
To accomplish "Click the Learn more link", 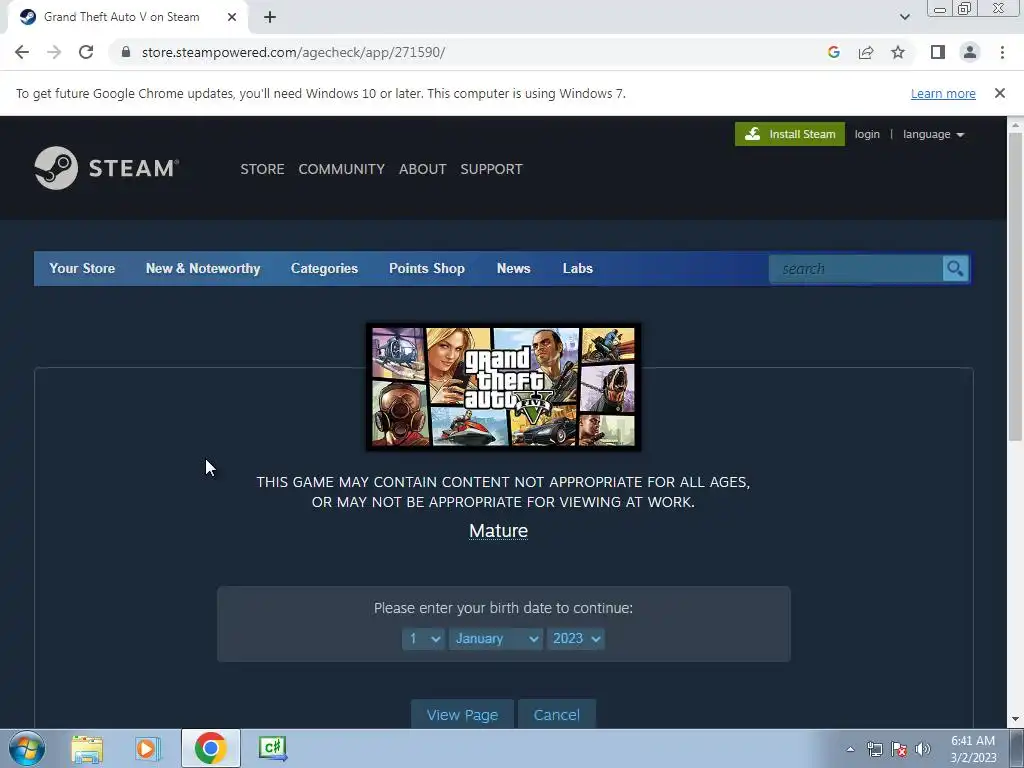I will point(943,93).
